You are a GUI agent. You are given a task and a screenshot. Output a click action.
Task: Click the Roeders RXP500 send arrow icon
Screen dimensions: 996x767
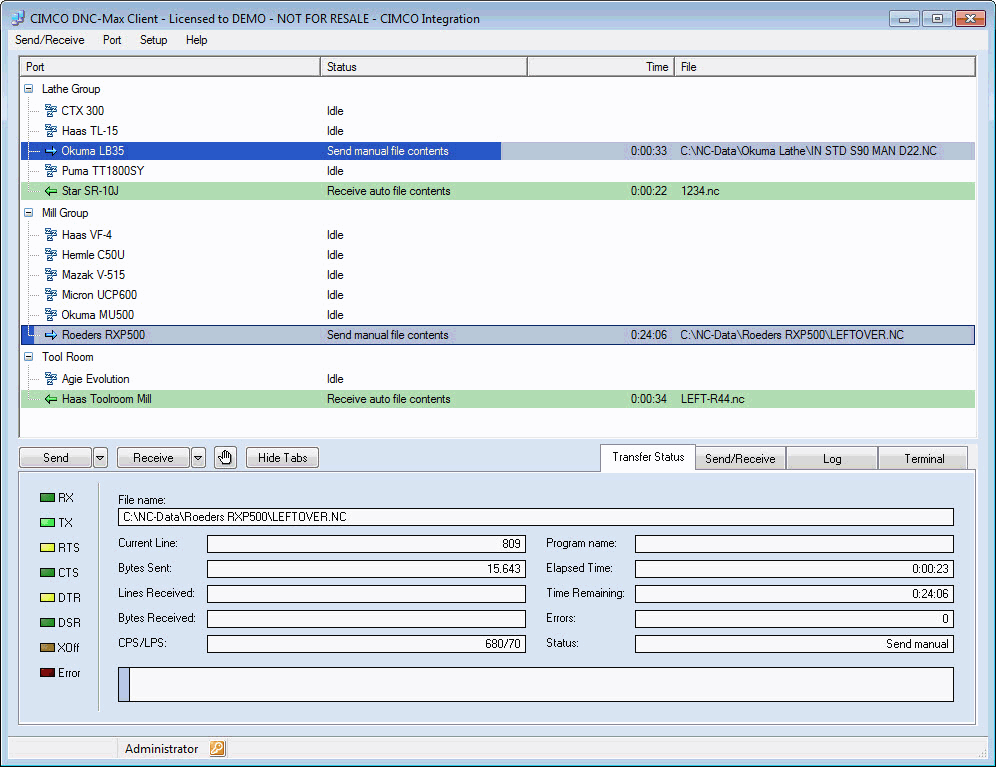pyautogui.click(x=51, y=335)
